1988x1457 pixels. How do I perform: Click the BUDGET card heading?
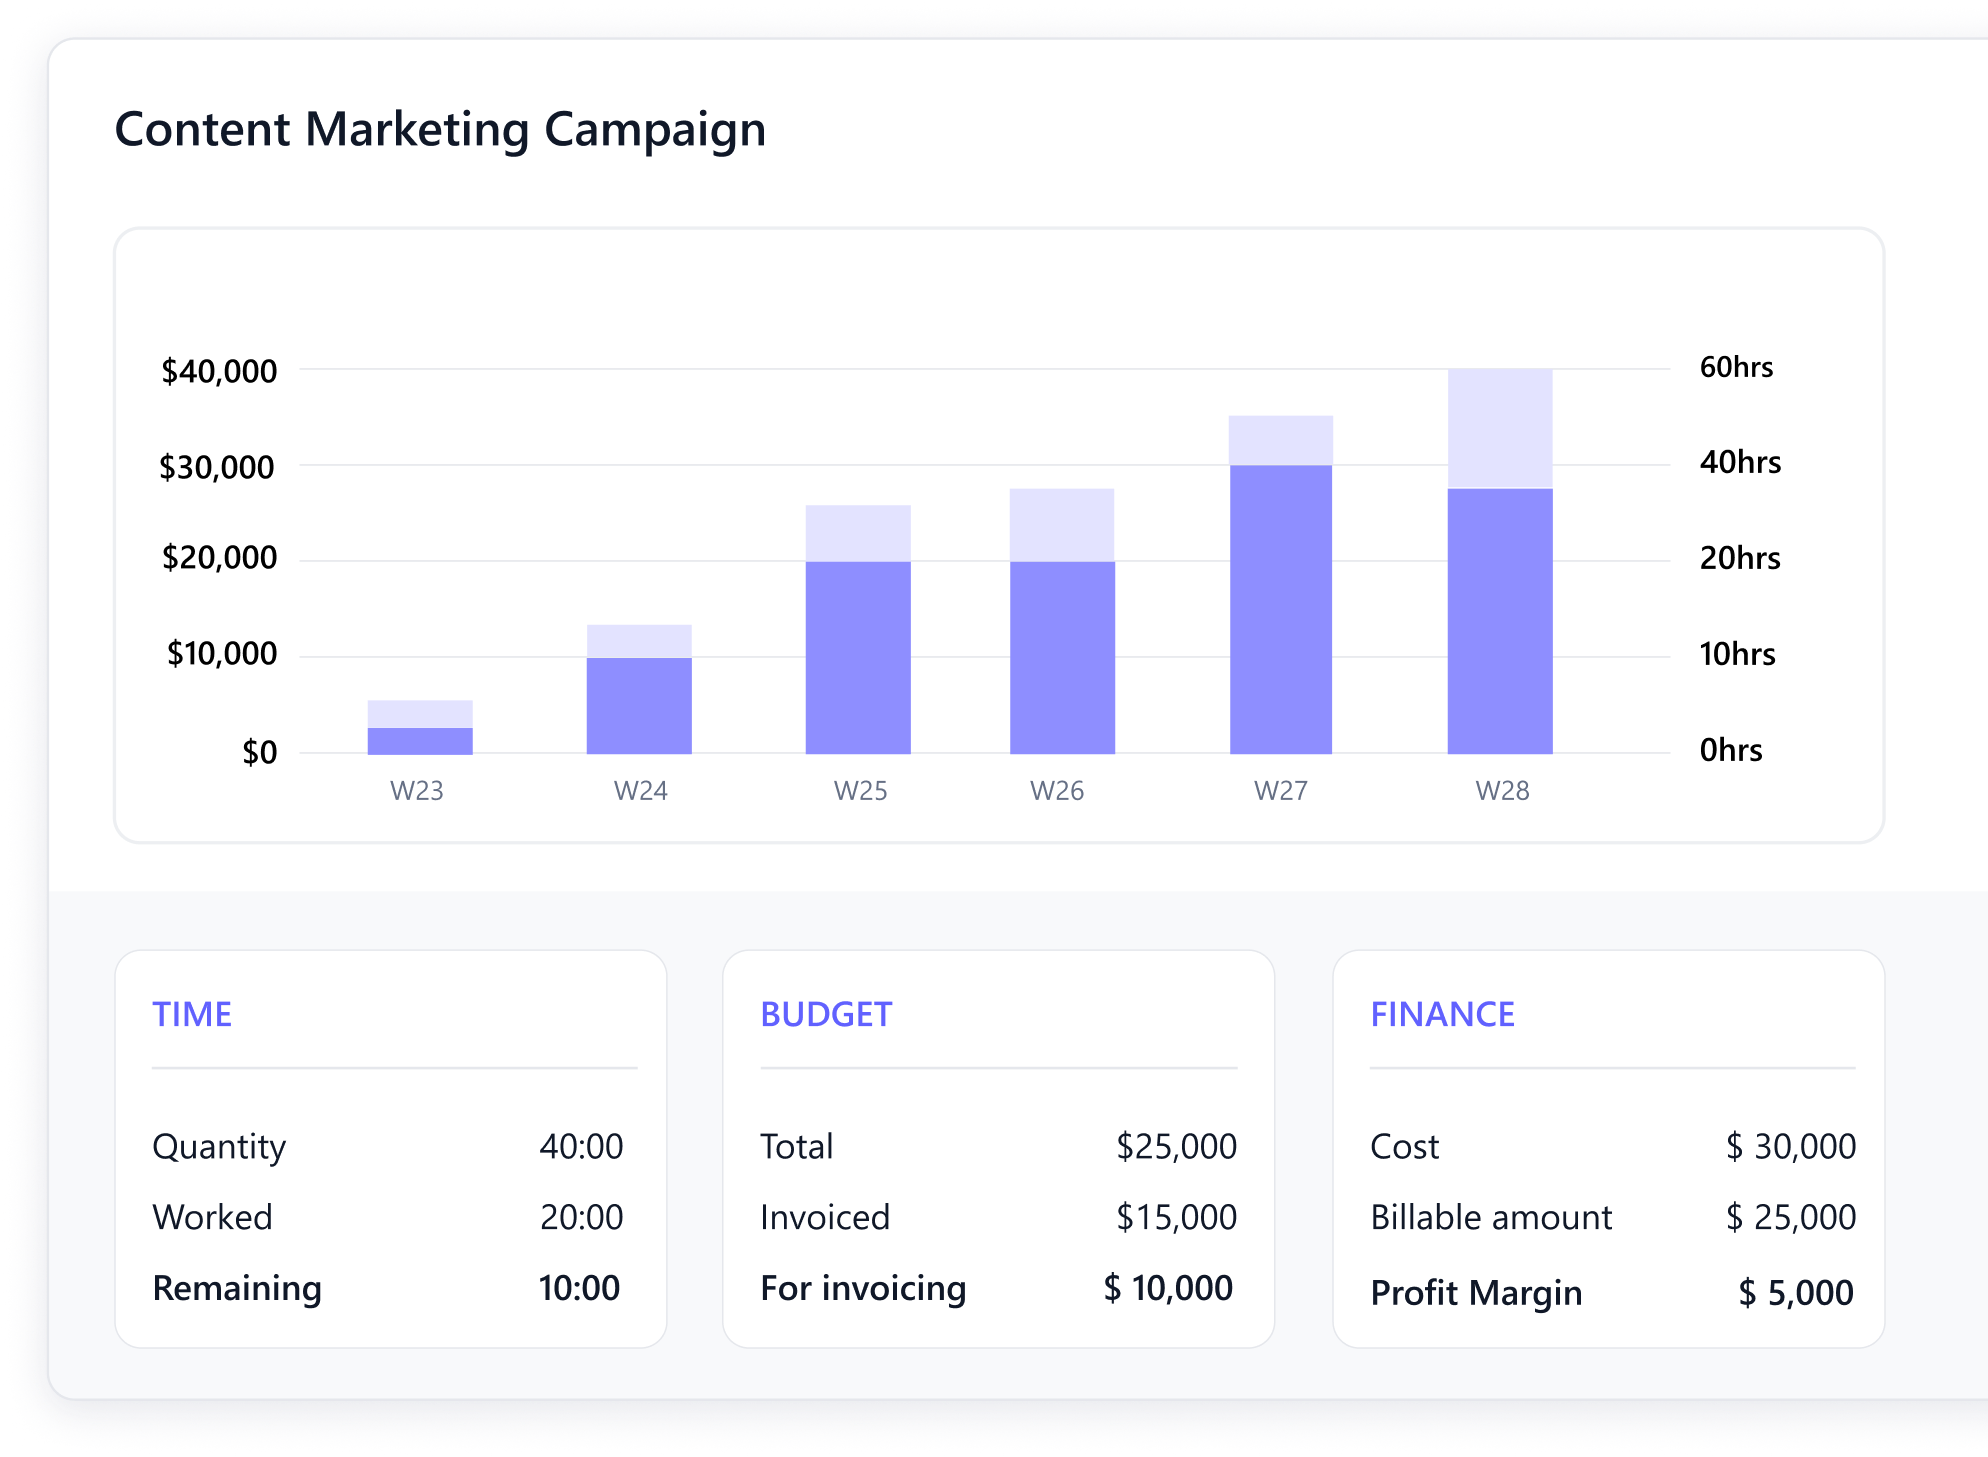click(826, 1014)
